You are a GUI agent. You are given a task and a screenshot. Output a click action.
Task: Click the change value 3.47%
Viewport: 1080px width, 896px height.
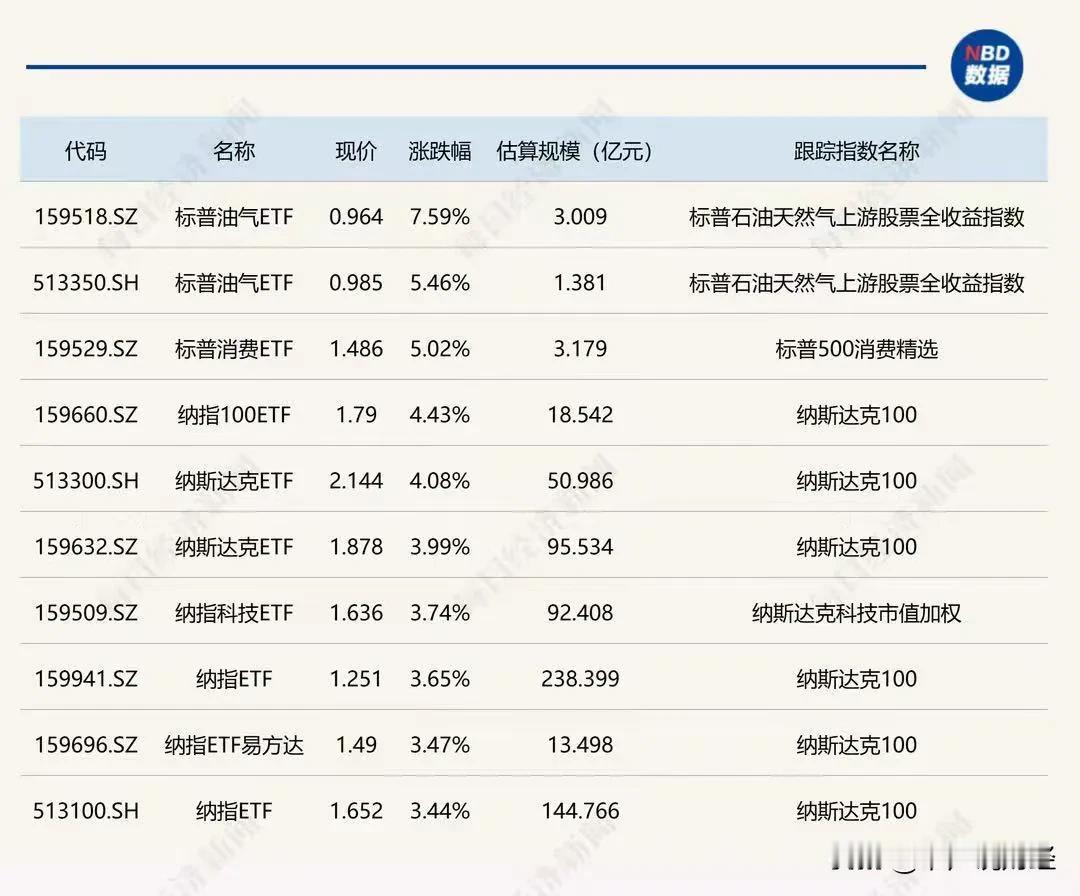(x=439, y=745)
